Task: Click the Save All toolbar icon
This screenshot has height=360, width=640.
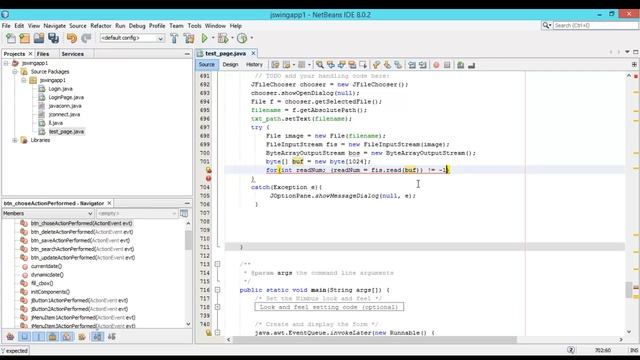Action: click(53, 38)
